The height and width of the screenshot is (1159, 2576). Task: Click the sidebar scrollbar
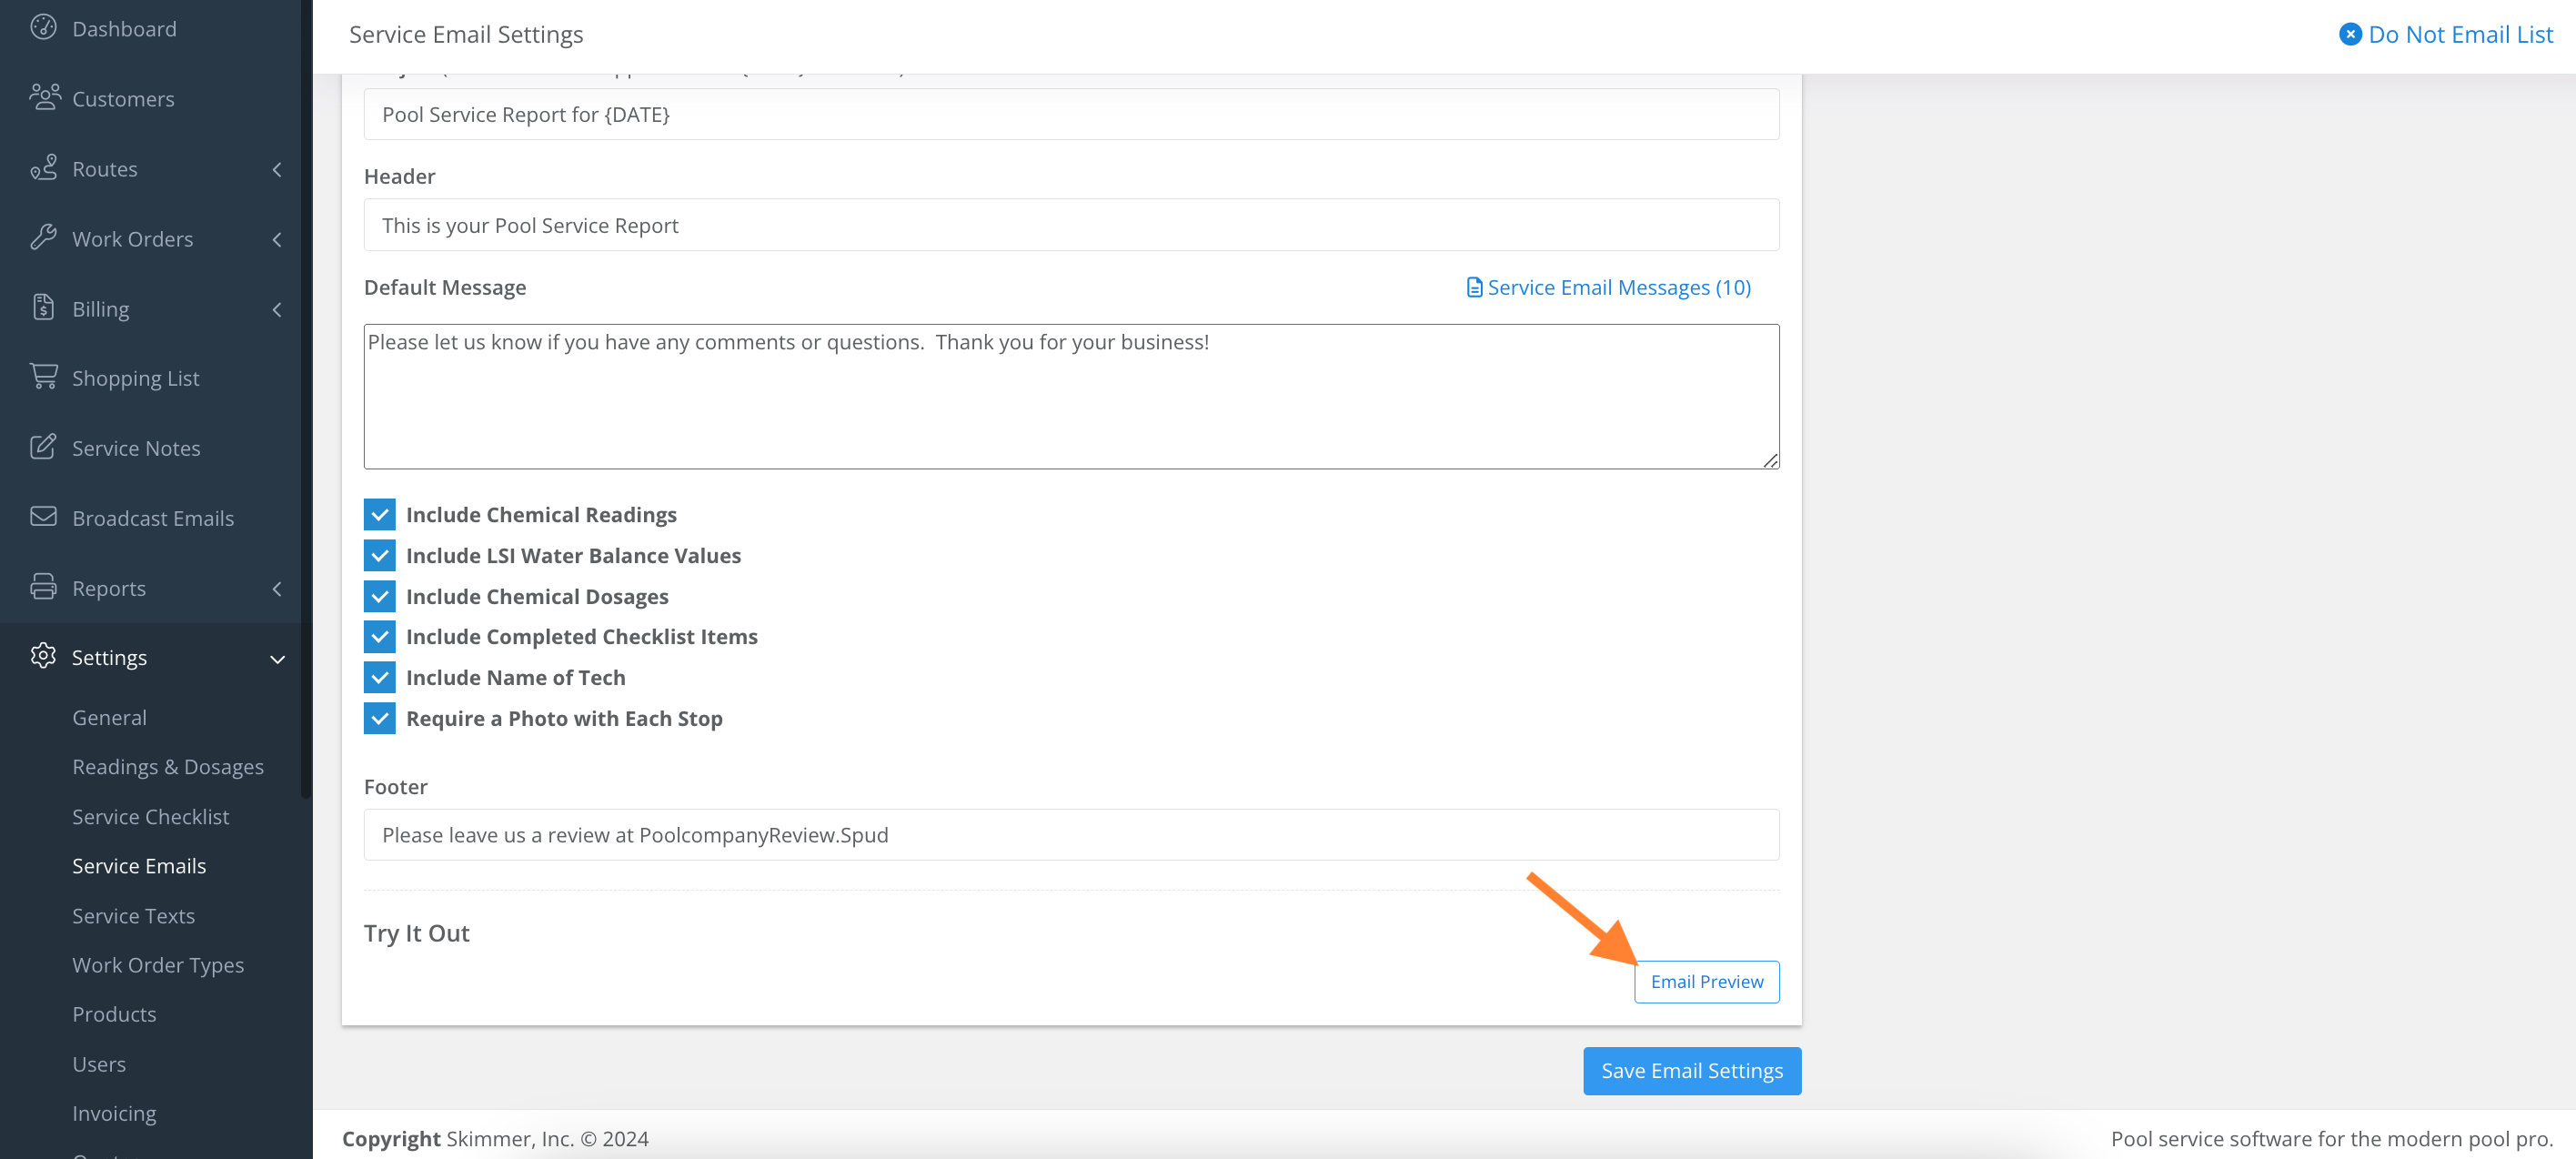[305, 400]
